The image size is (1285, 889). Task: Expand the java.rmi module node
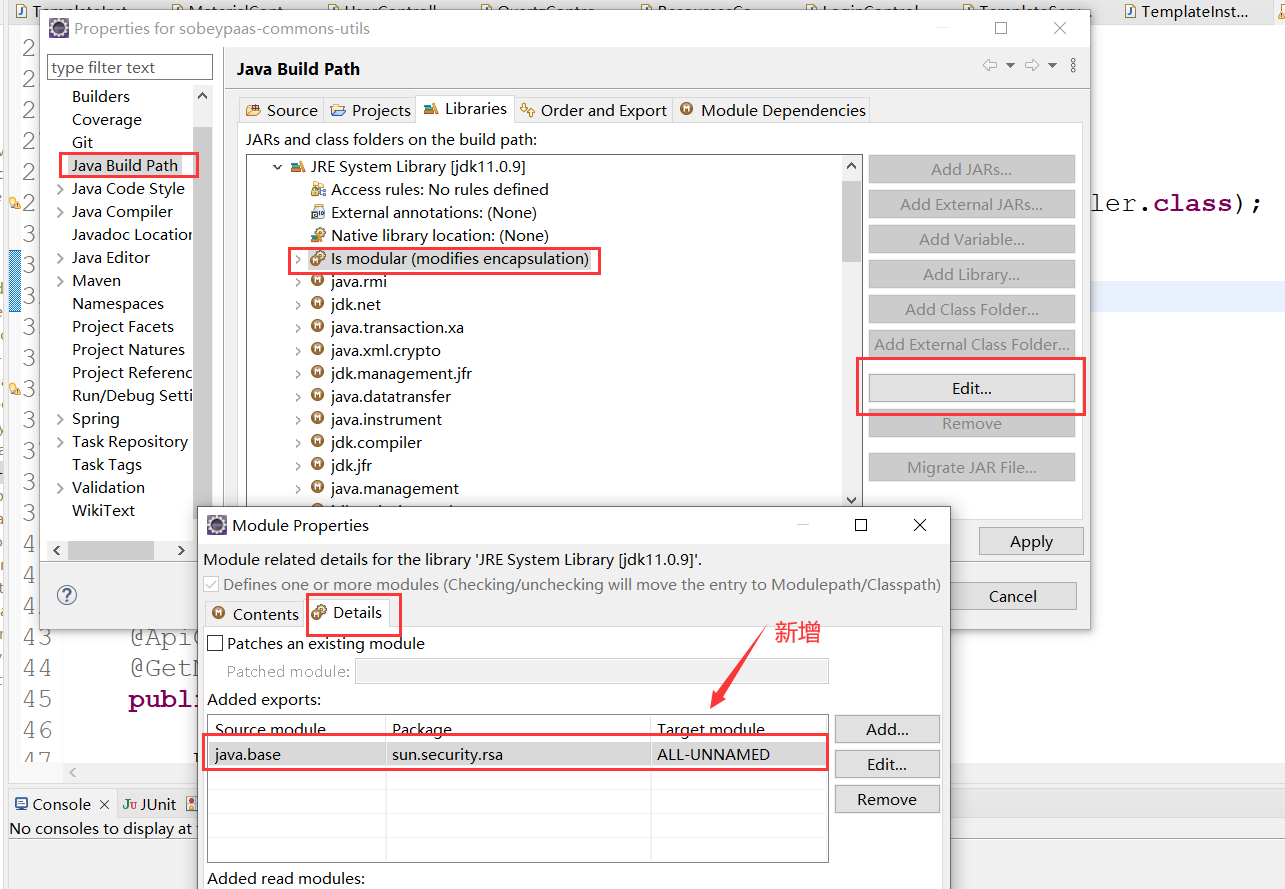300,282
